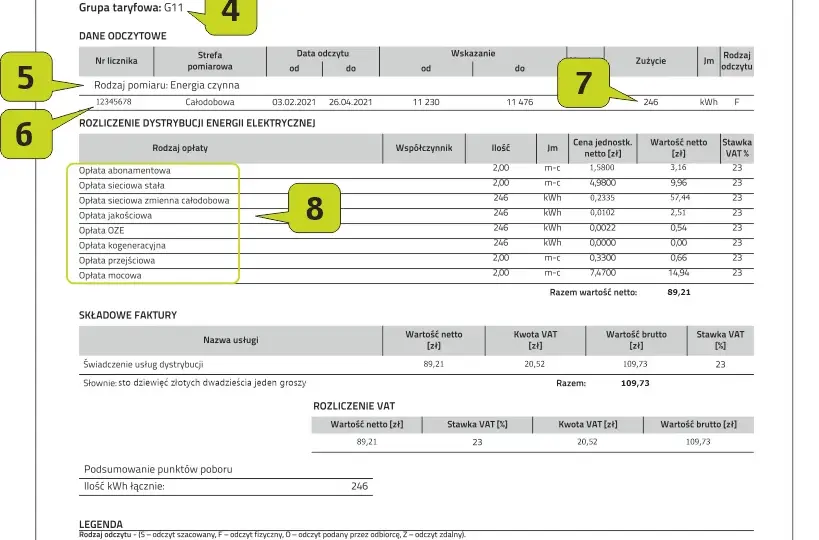Click 'Podsumowanie punktów poboru' heading
Screen dimensions: 819x540
(158, 469)
